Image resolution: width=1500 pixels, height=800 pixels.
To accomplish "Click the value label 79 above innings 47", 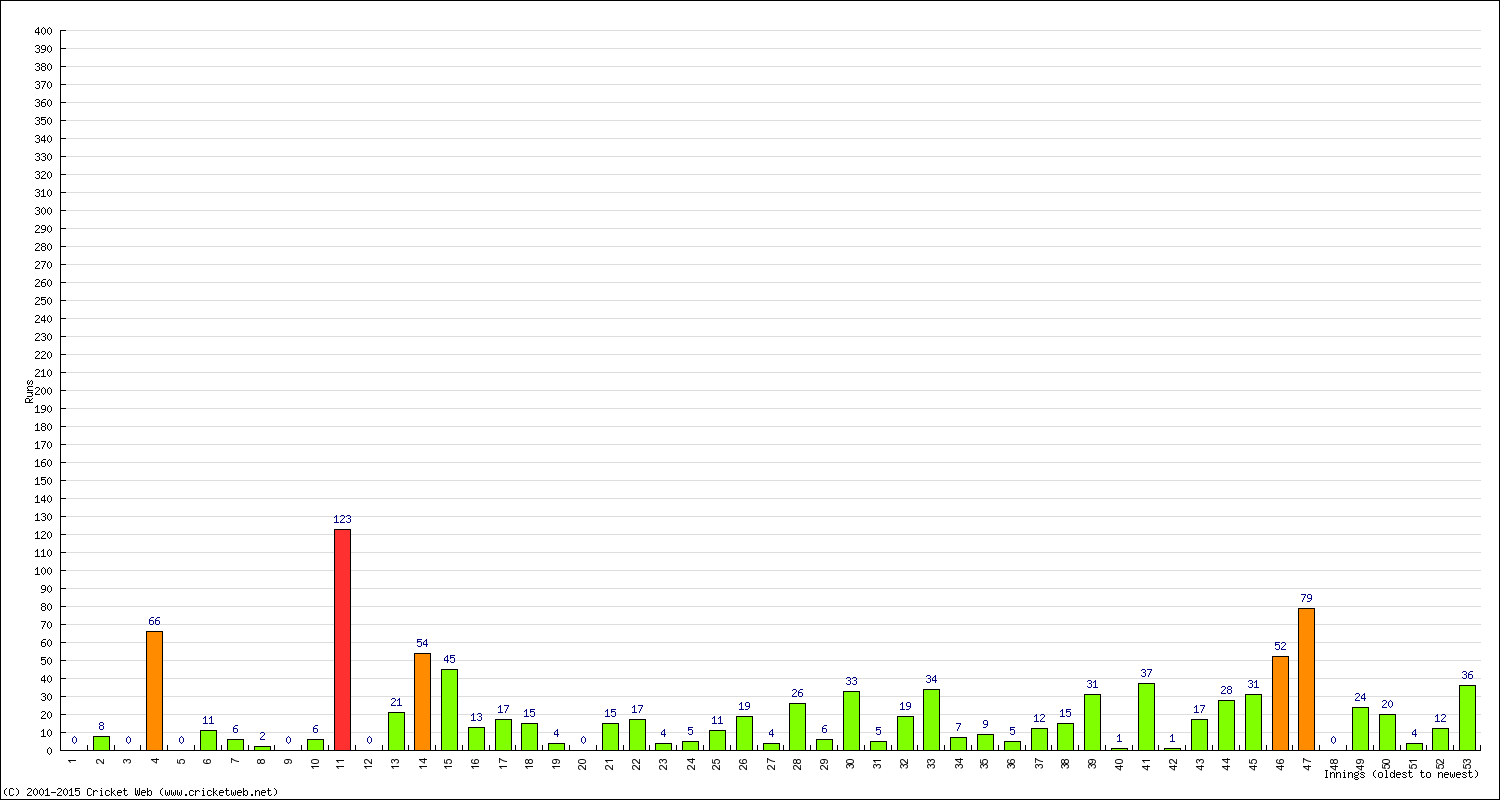I will [1306, 598].
